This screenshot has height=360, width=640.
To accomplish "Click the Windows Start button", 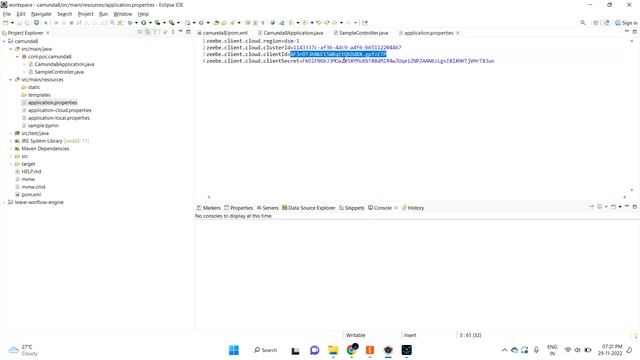I will click(x=234, y=350).
